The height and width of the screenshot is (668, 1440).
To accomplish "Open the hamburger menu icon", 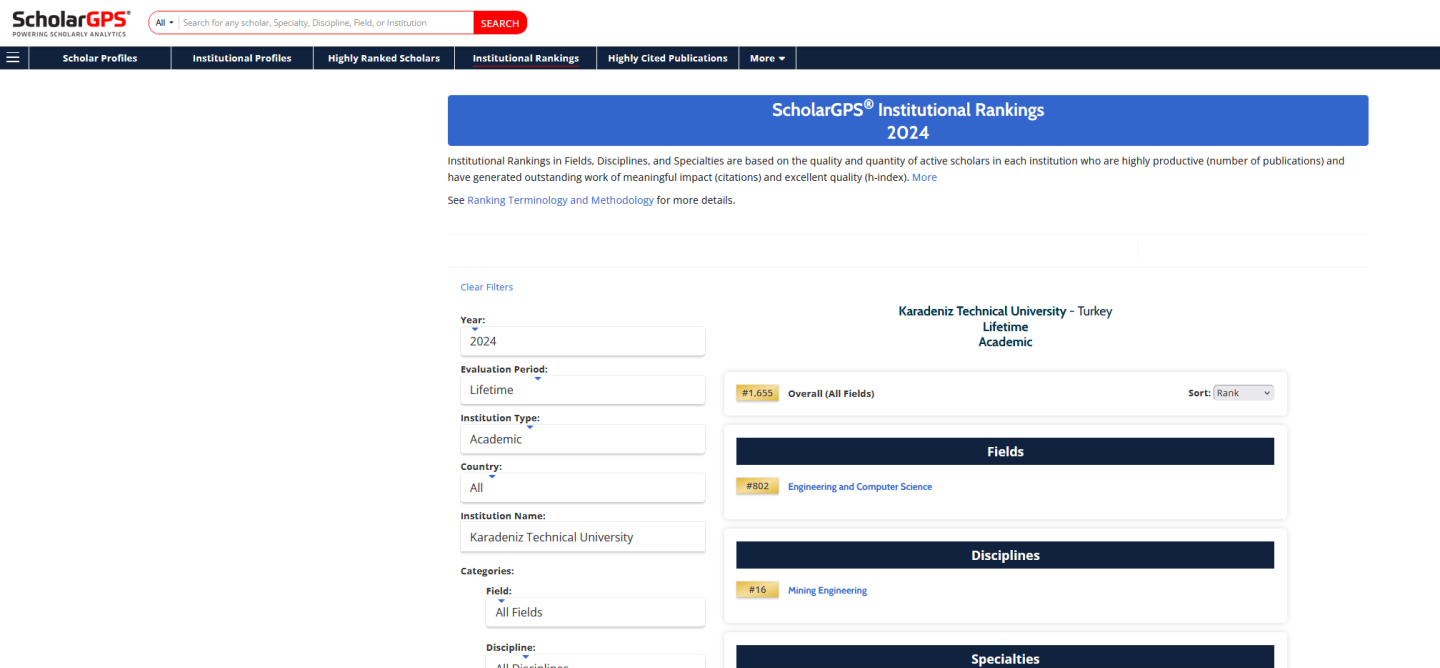I will click(x=13, y=58).
